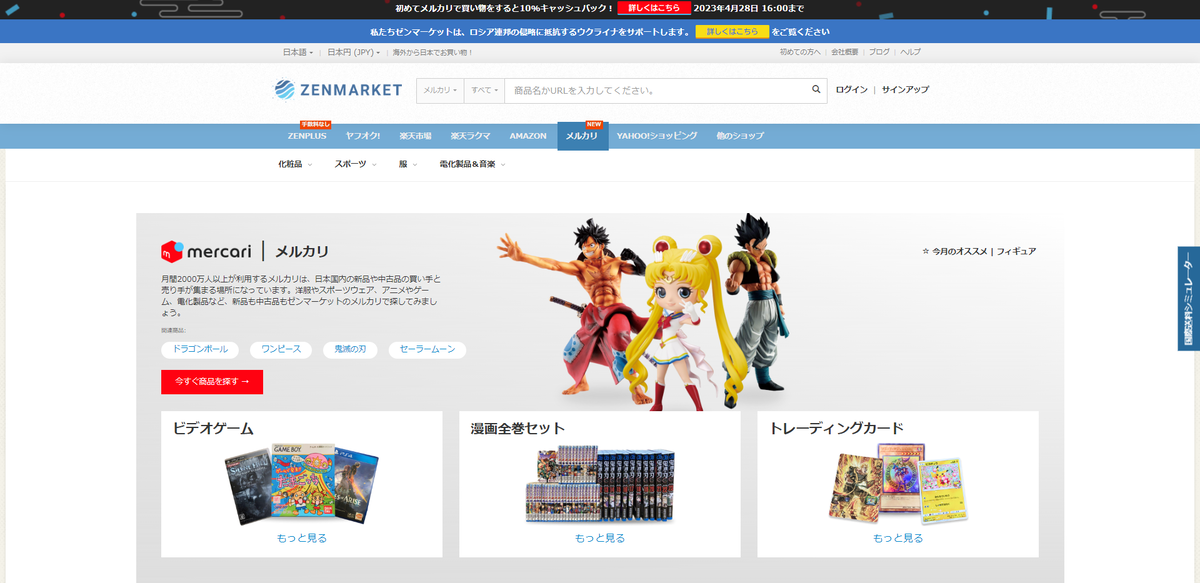Expand the 化粧品 category menu
This screenshot has width=1200, height=583.
click(x=295, y=164)
